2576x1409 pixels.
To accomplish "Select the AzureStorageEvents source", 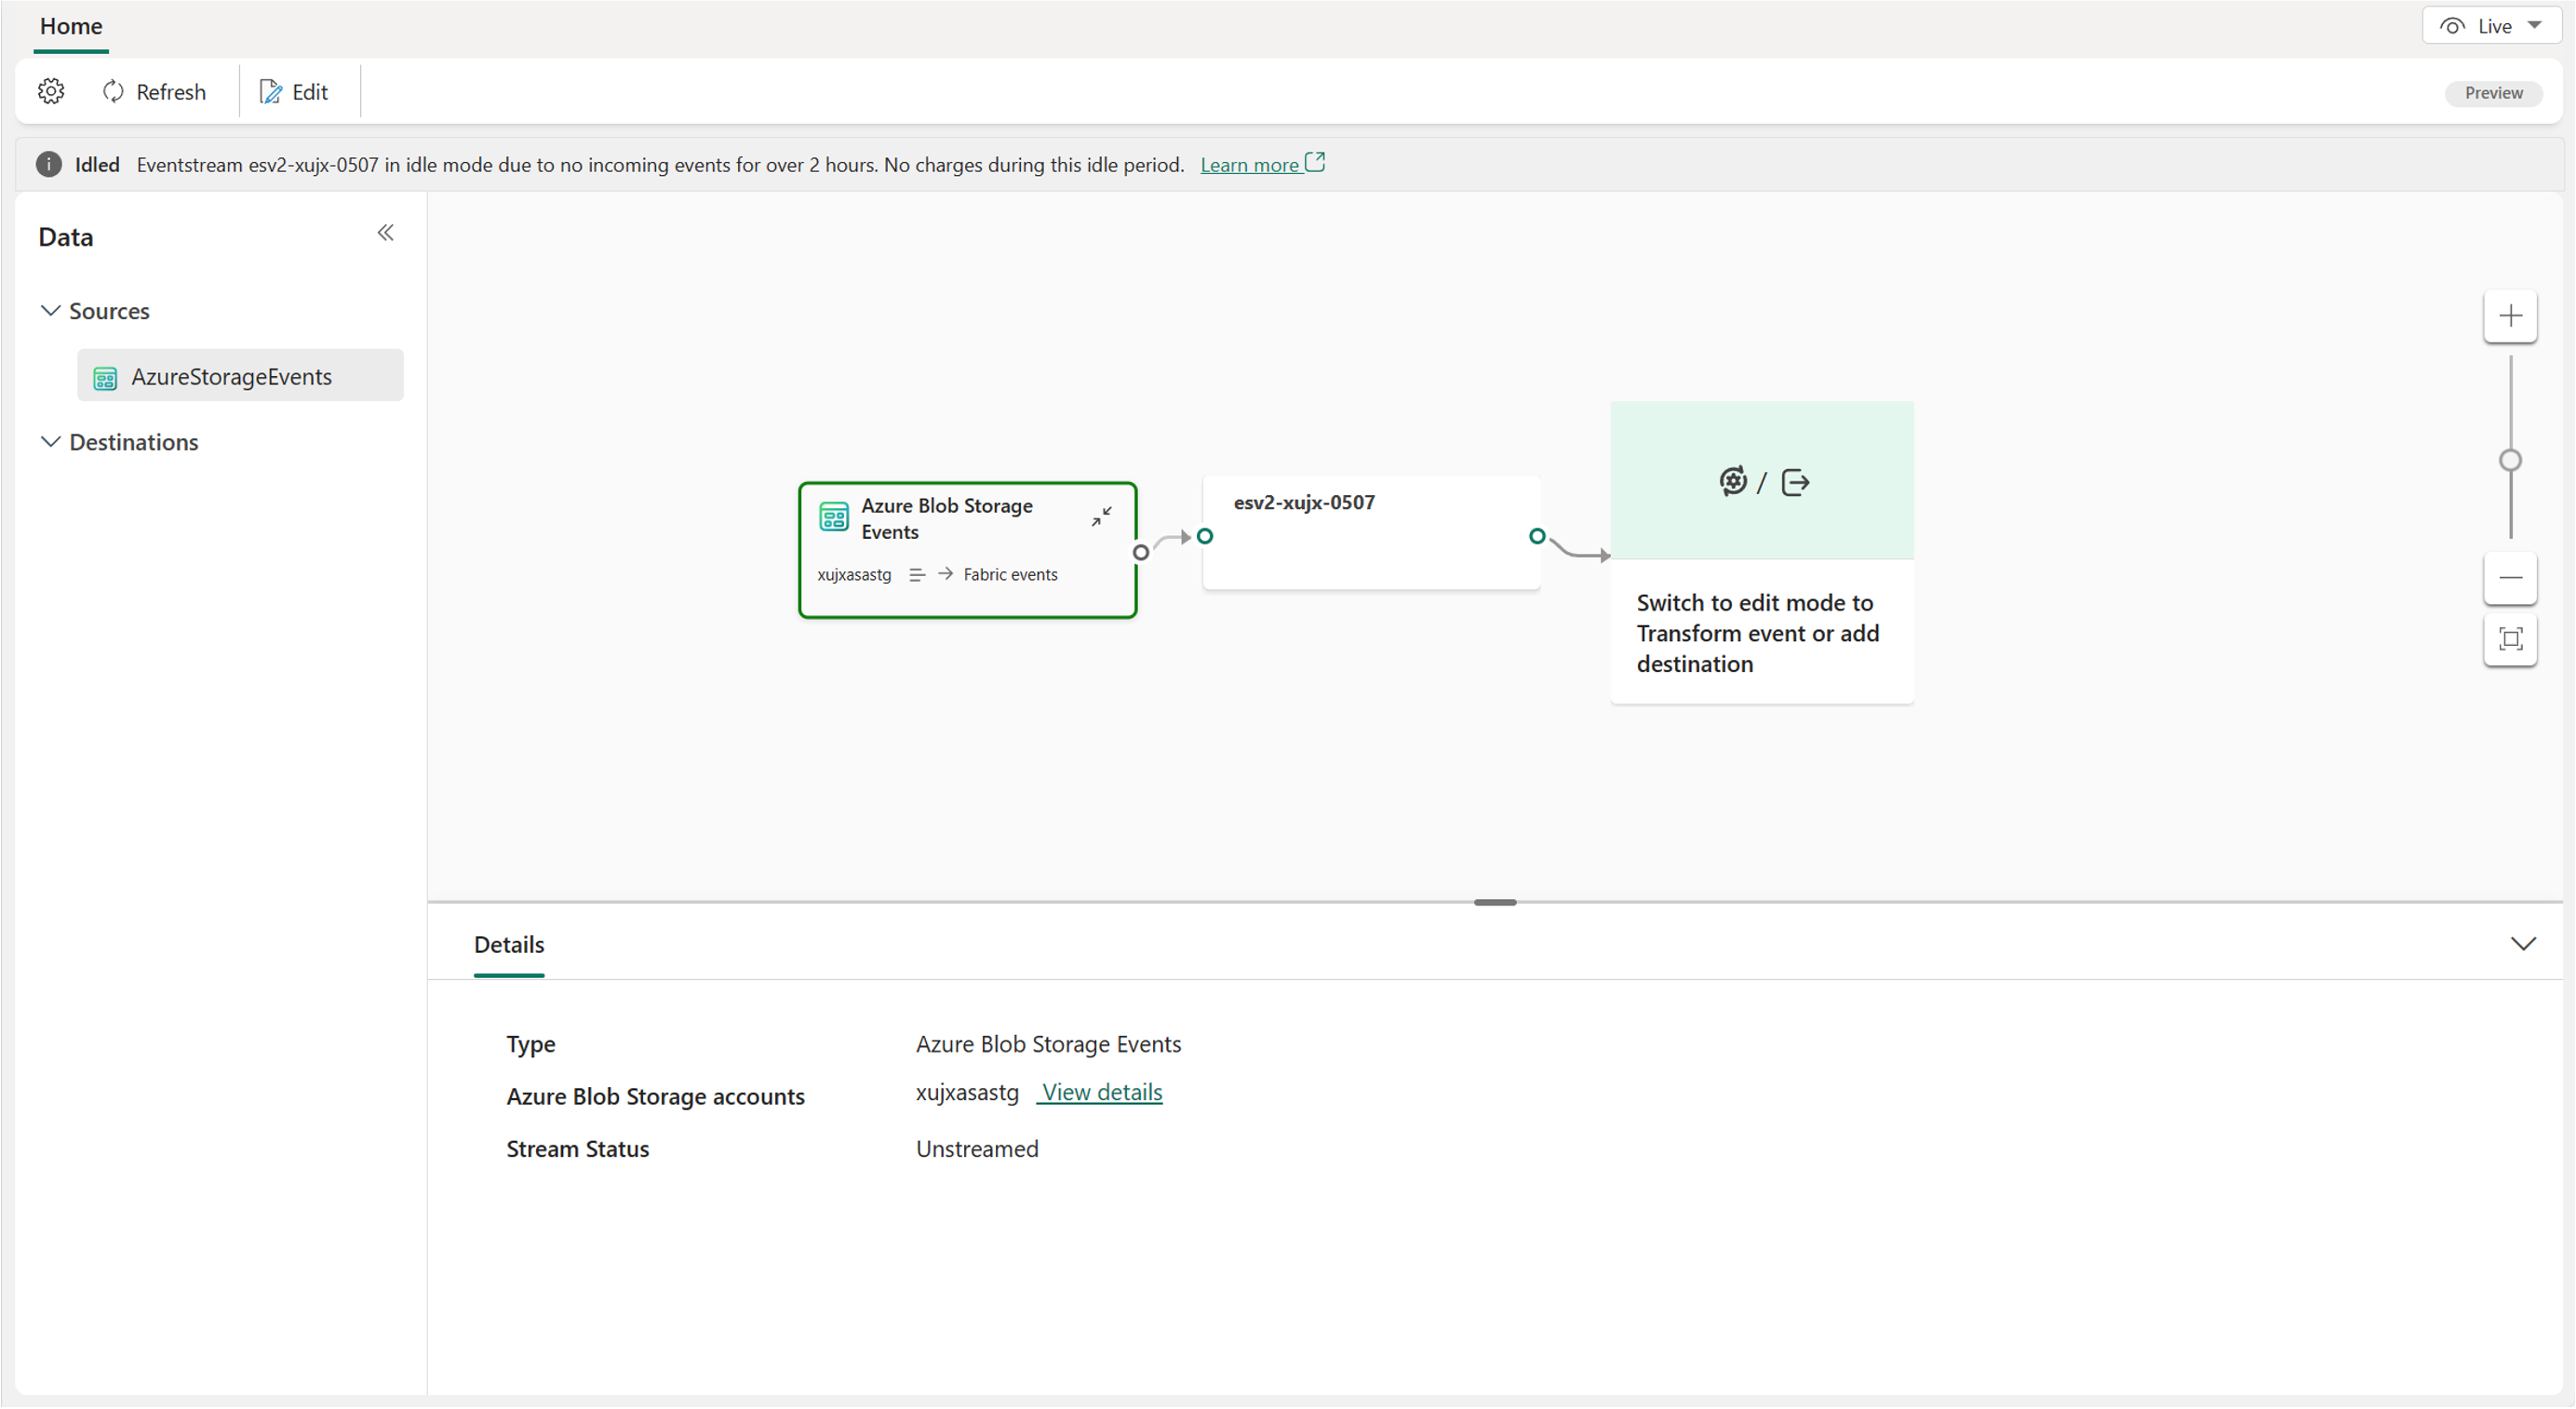I will click(x=241, y=376).
